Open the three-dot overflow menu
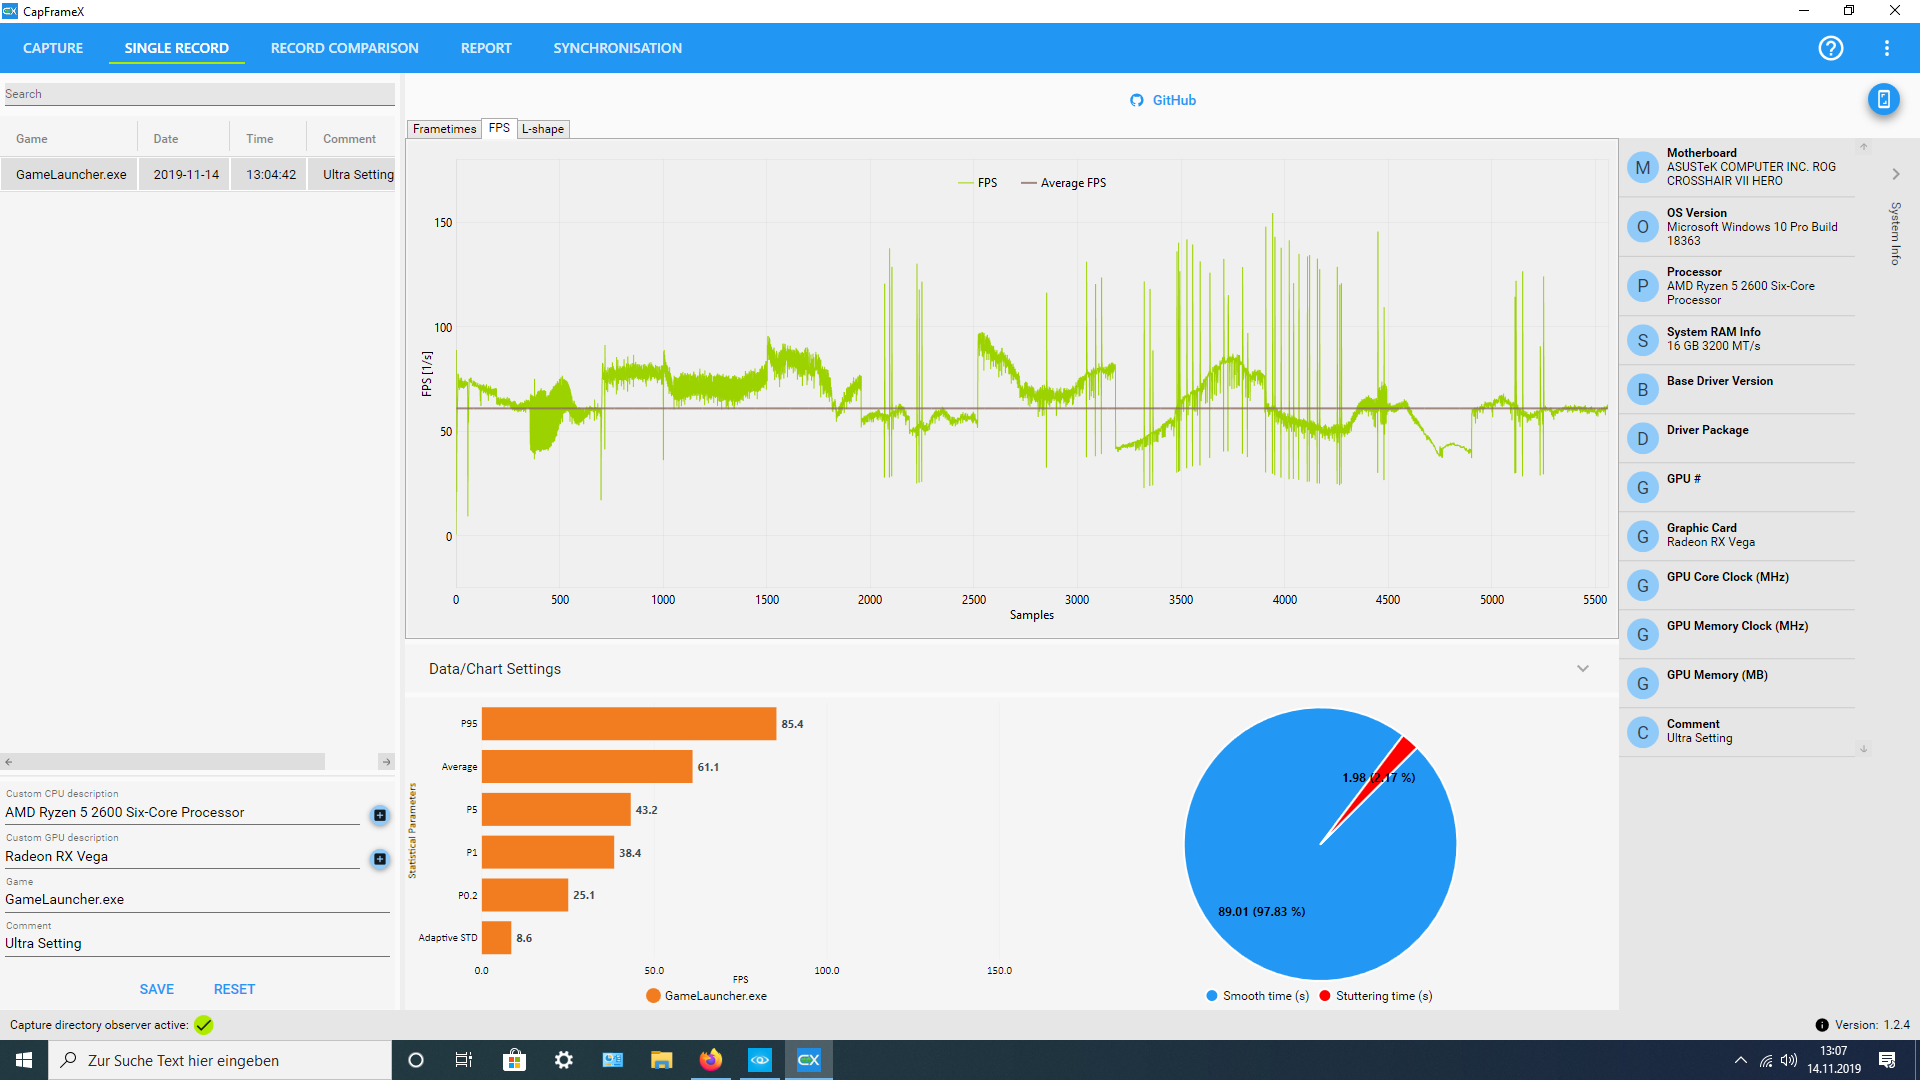1920x1080 pixels. [x=1886, y=48]
